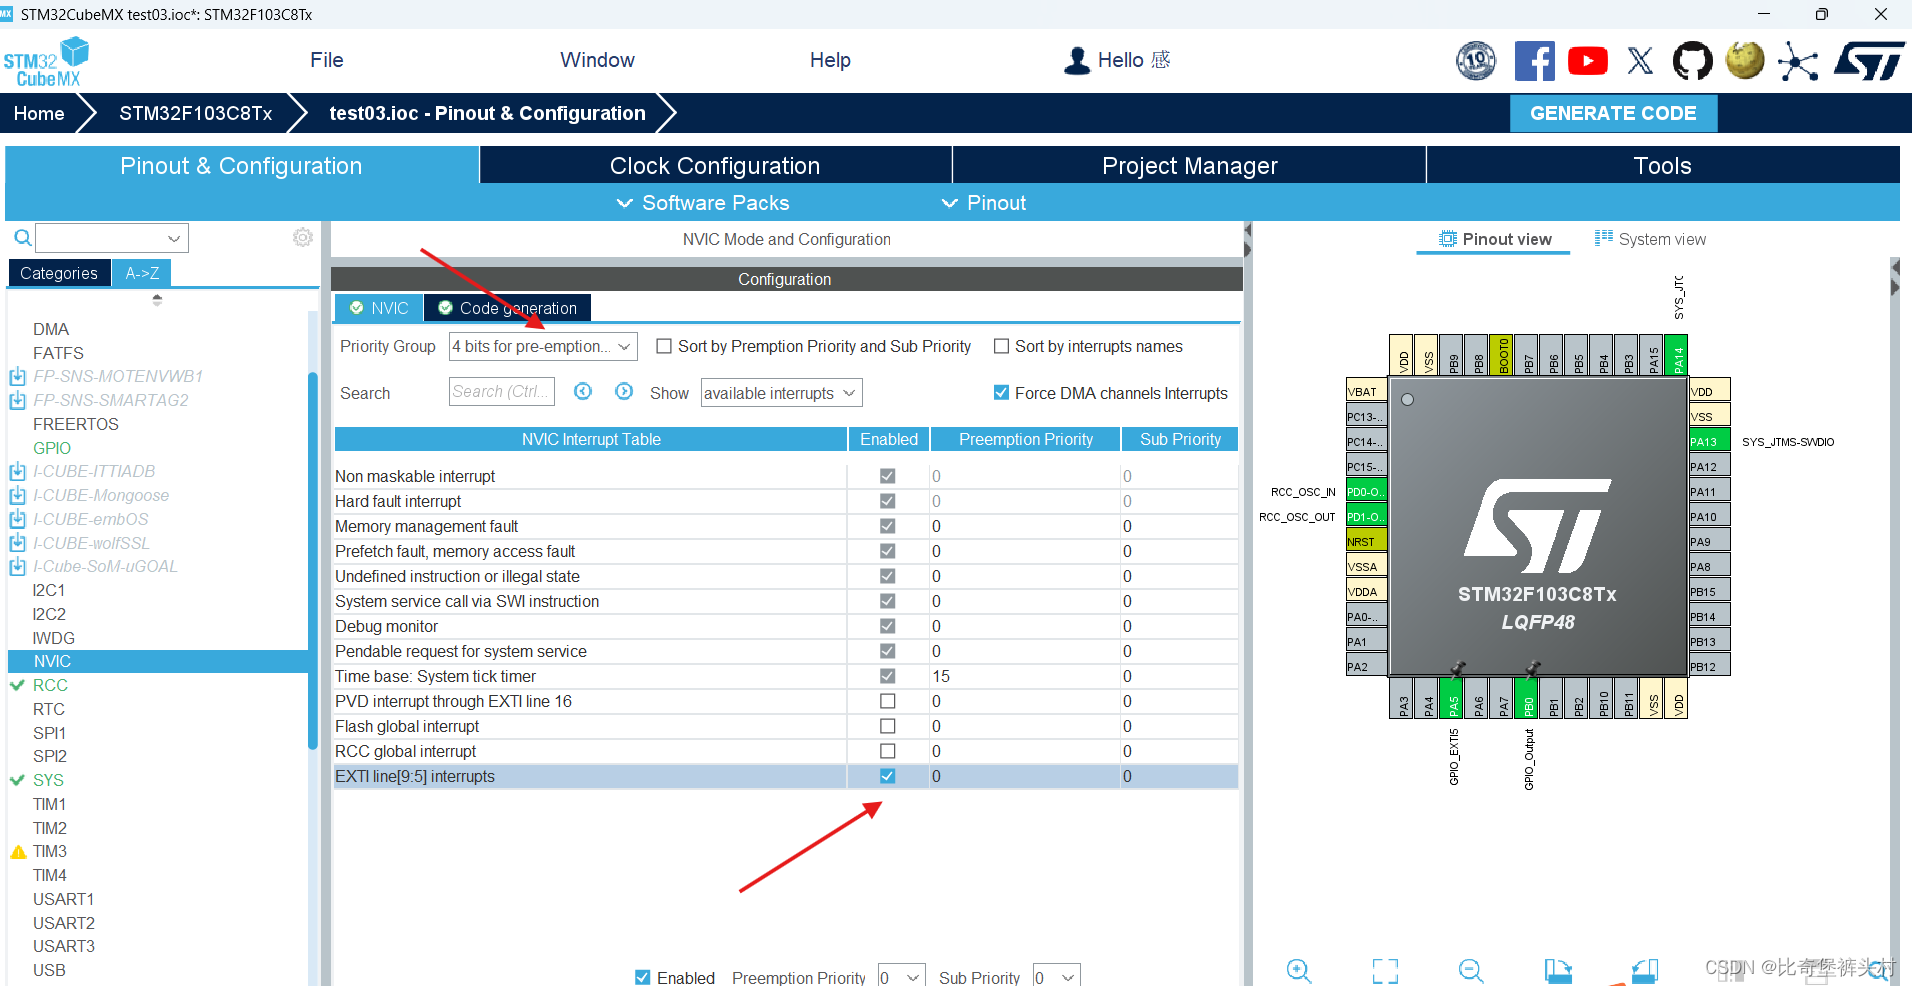Expand the Pinout menu
Image resolution: width=1912 pixels, height=986 pixels.
coord(984,203)
